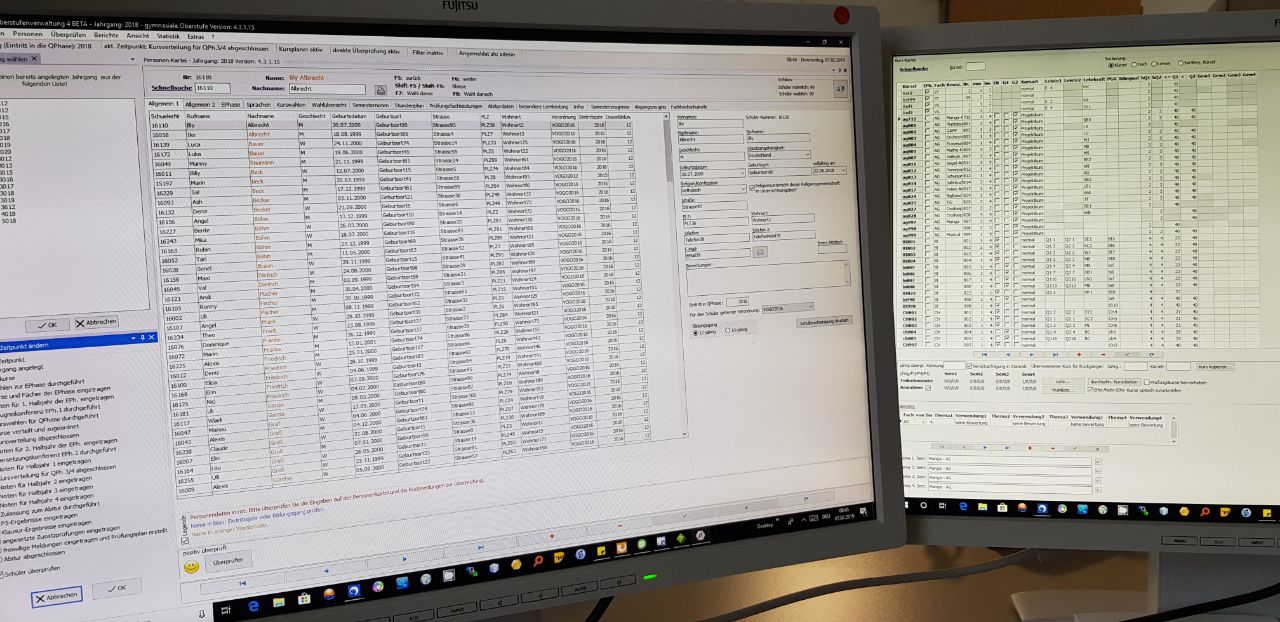Viewport: 1280px width, 622px height.
Task: Click icon button below Schüler männlich info
Action: click(840, 88)
